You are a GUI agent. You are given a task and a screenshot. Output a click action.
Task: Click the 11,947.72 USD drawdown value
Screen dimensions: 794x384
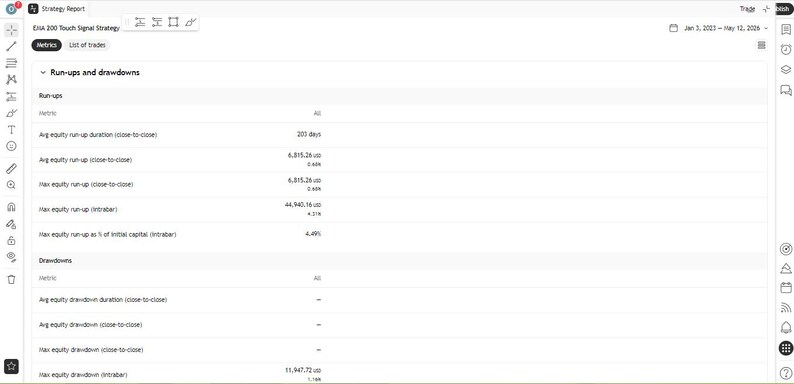pos(303,370)
